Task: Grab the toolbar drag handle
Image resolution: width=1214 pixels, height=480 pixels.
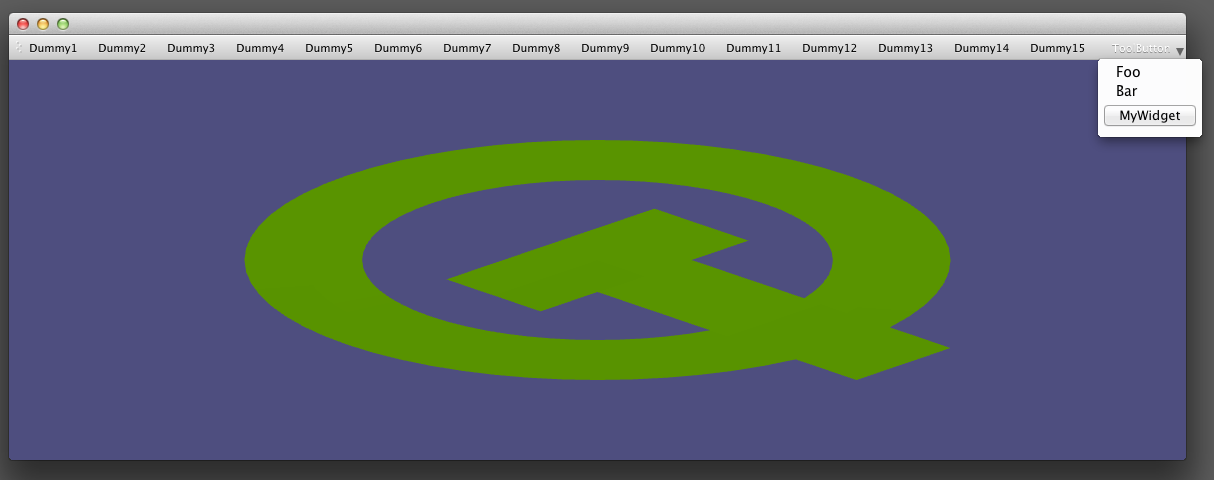Action: (18, 48)
